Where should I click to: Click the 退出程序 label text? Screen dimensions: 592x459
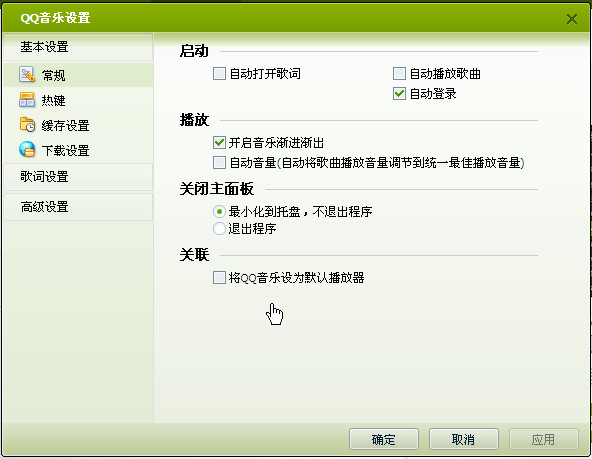point(252,229)
